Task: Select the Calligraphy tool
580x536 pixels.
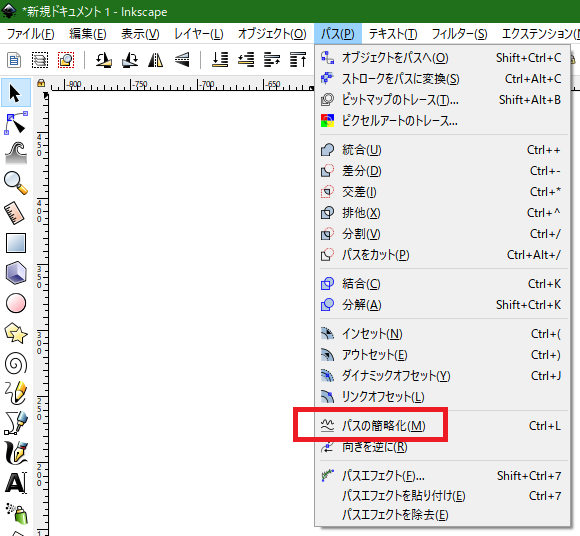Action: (x=16, y=453)
